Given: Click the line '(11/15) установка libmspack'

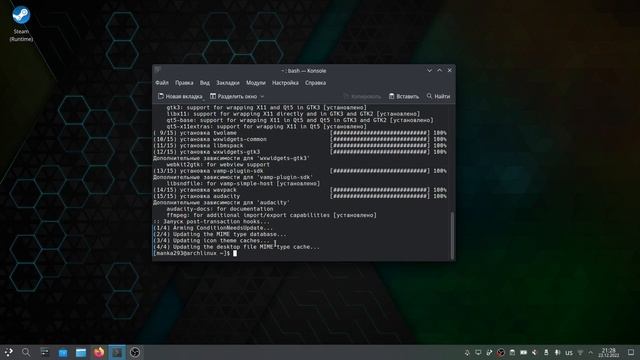Looking at the screenshot, I should [x=198, y=146].
